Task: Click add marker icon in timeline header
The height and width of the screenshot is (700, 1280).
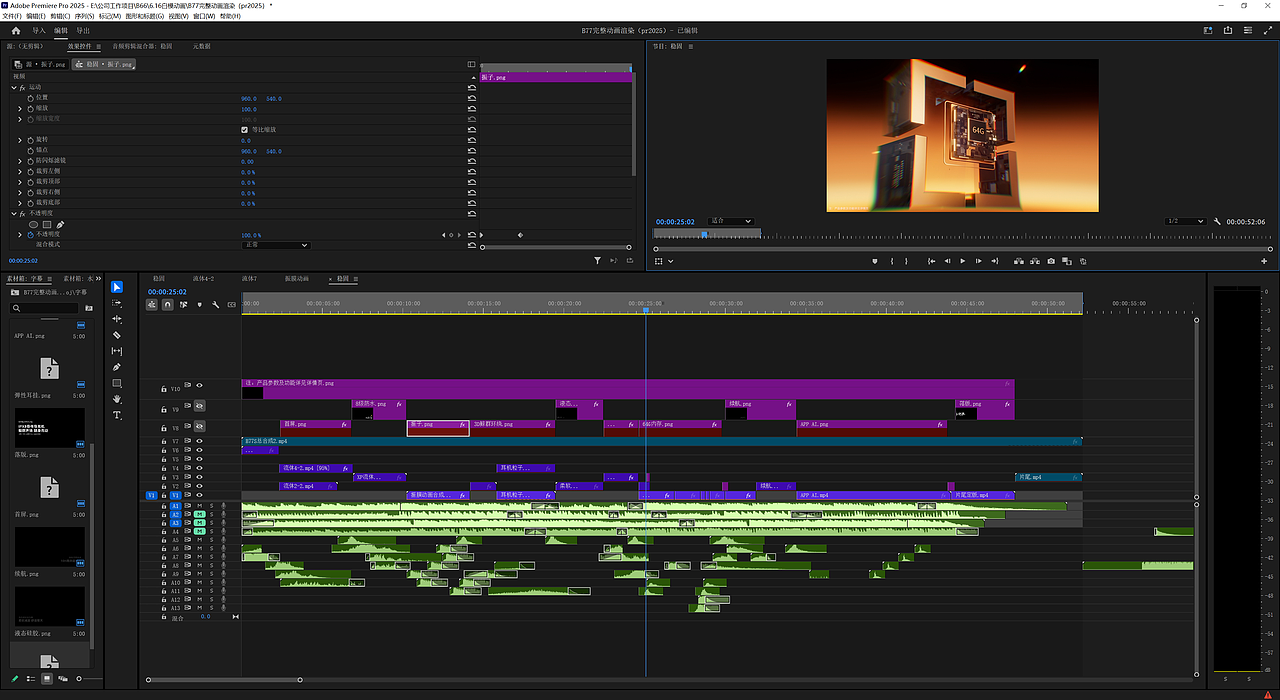Action: (x=199, y=305)
